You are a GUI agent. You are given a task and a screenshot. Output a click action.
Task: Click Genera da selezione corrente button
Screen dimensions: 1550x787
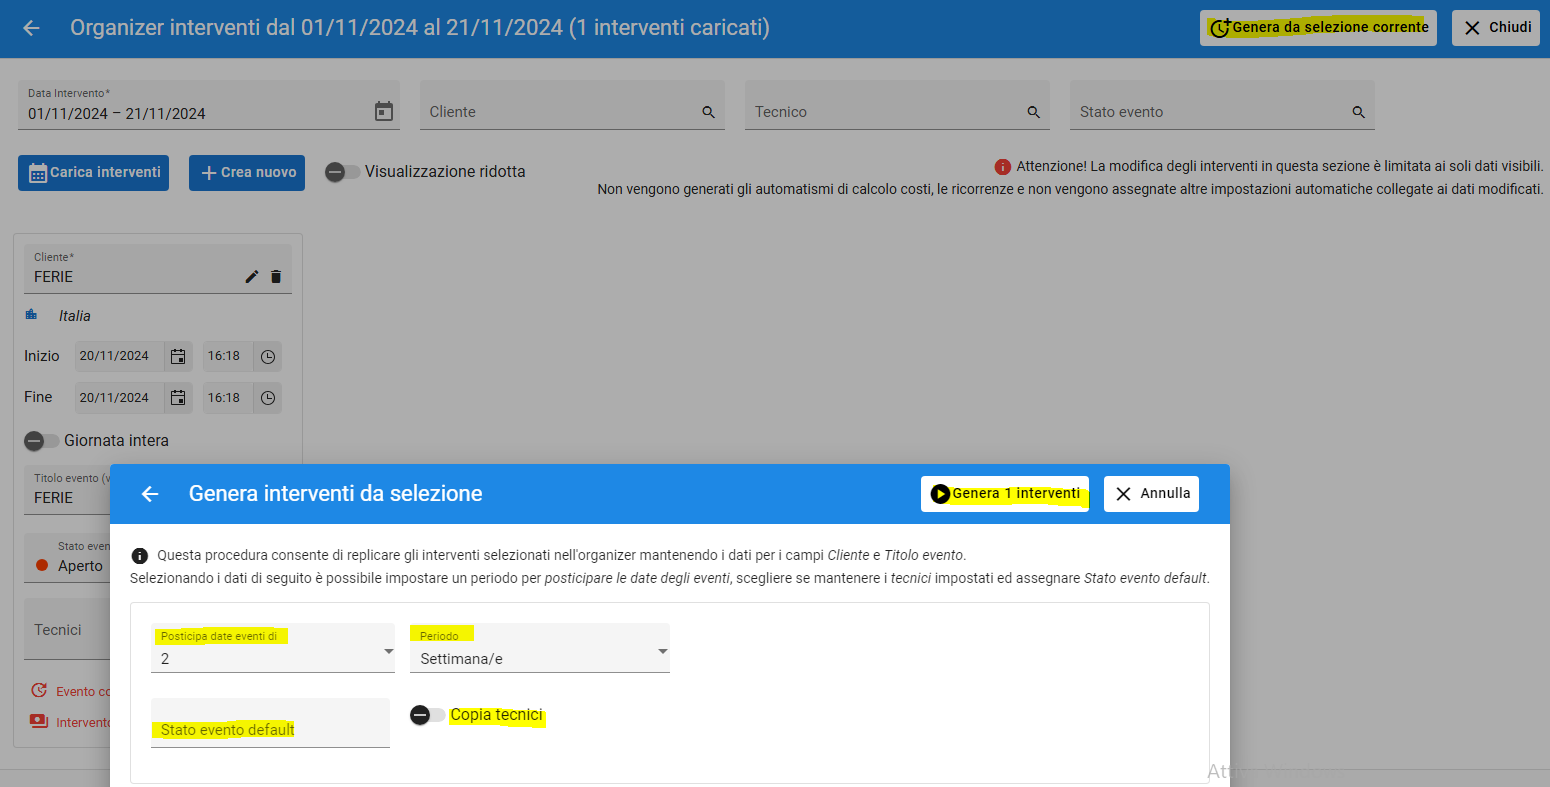pyautogui.click(x=1318, y=28)
